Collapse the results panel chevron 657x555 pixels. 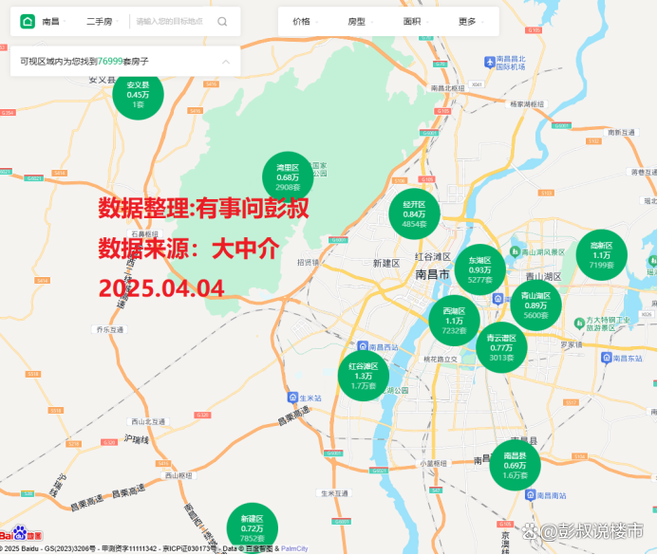click(x=226, y=62)
